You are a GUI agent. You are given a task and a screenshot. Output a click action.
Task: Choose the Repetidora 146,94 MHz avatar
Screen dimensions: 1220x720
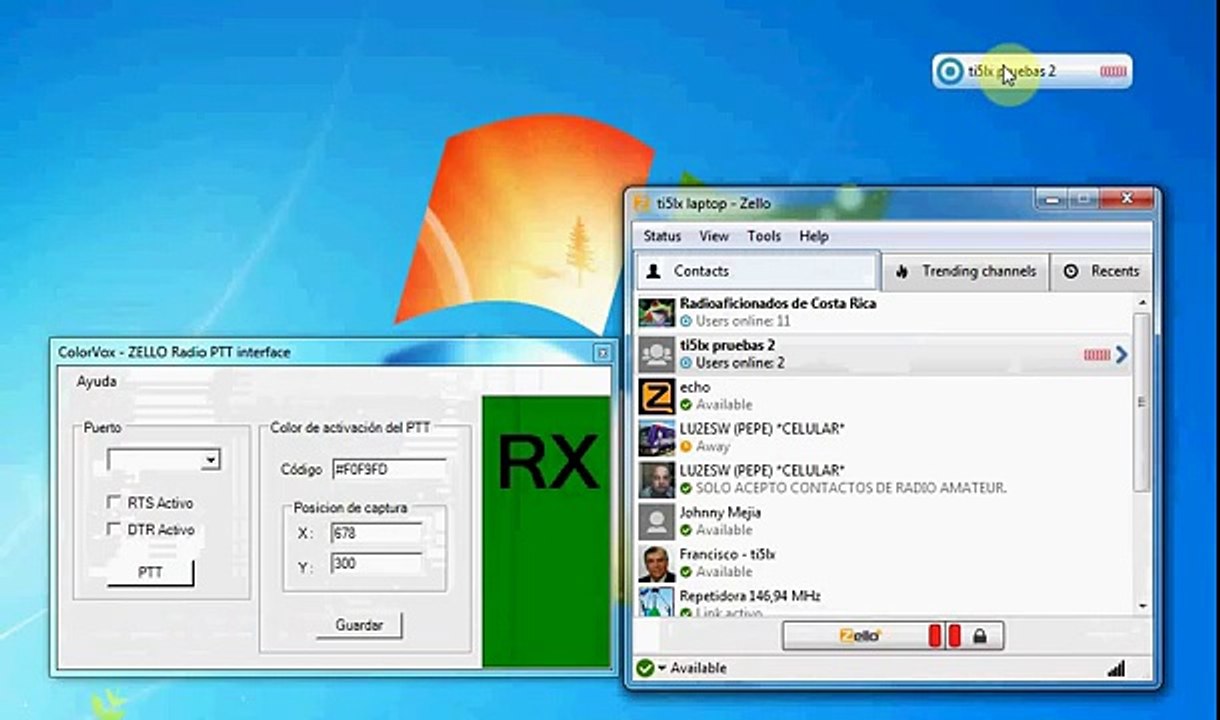click(657, 601)
